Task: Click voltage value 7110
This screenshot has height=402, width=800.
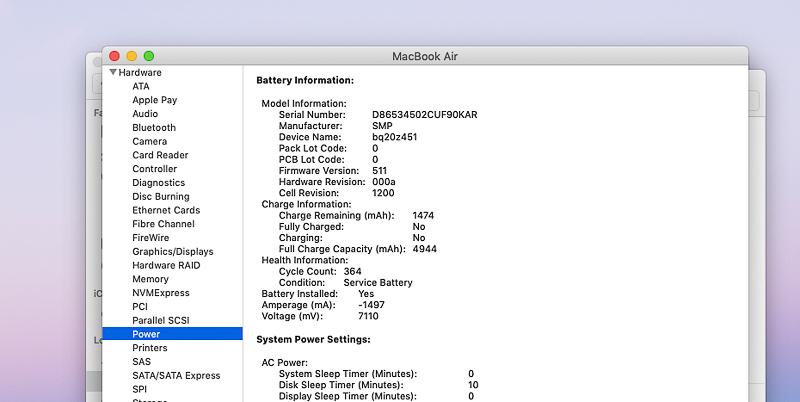Action: 368,316
